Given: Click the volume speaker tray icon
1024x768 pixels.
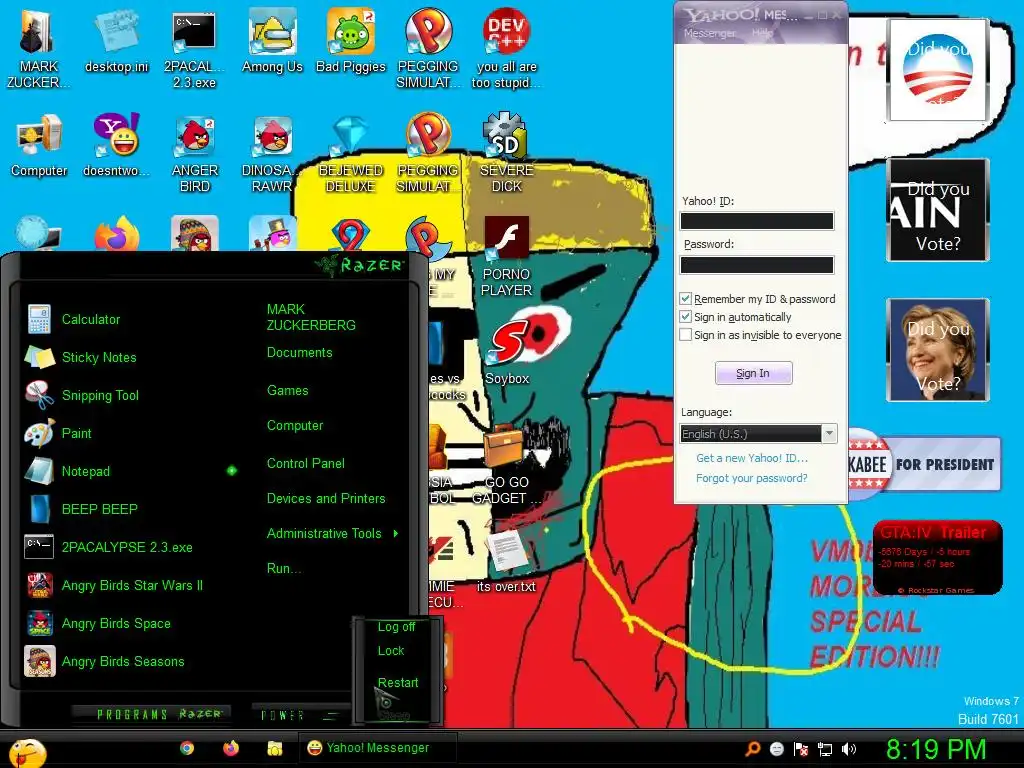Looking at the screenshot, I should 849,749.
